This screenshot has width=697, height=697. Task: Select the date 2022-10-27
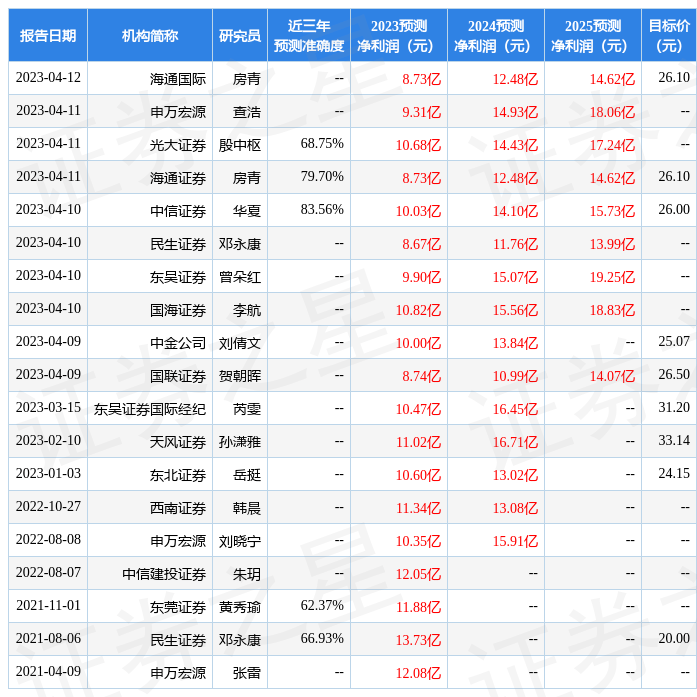(x=48, y=506)
